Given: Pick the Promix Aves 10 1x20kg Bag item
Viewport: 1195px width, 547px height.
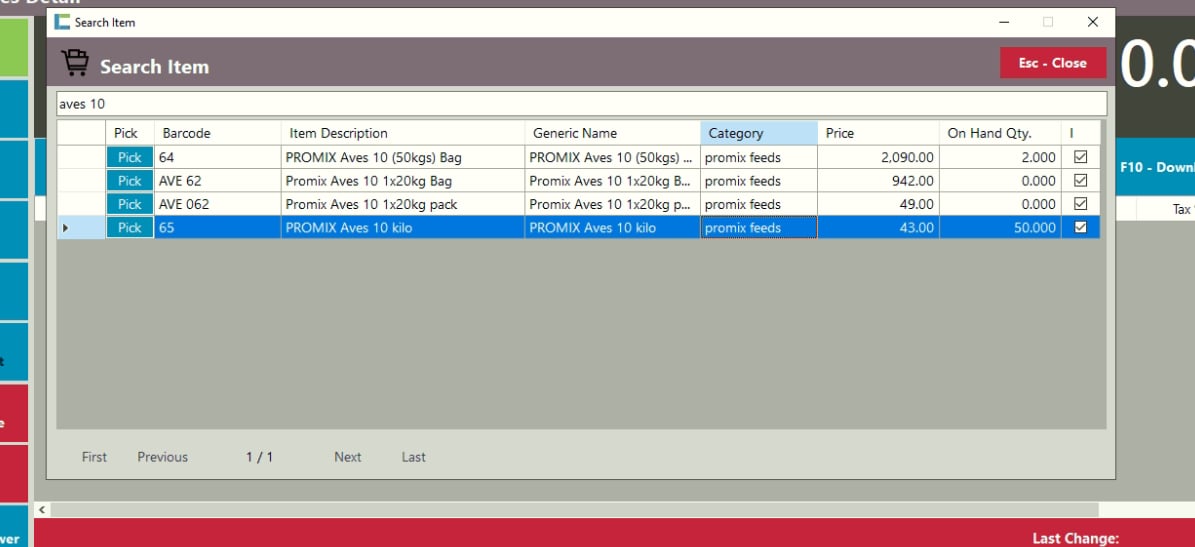Looking at the screenshot, I should click(x=130, y=181).
